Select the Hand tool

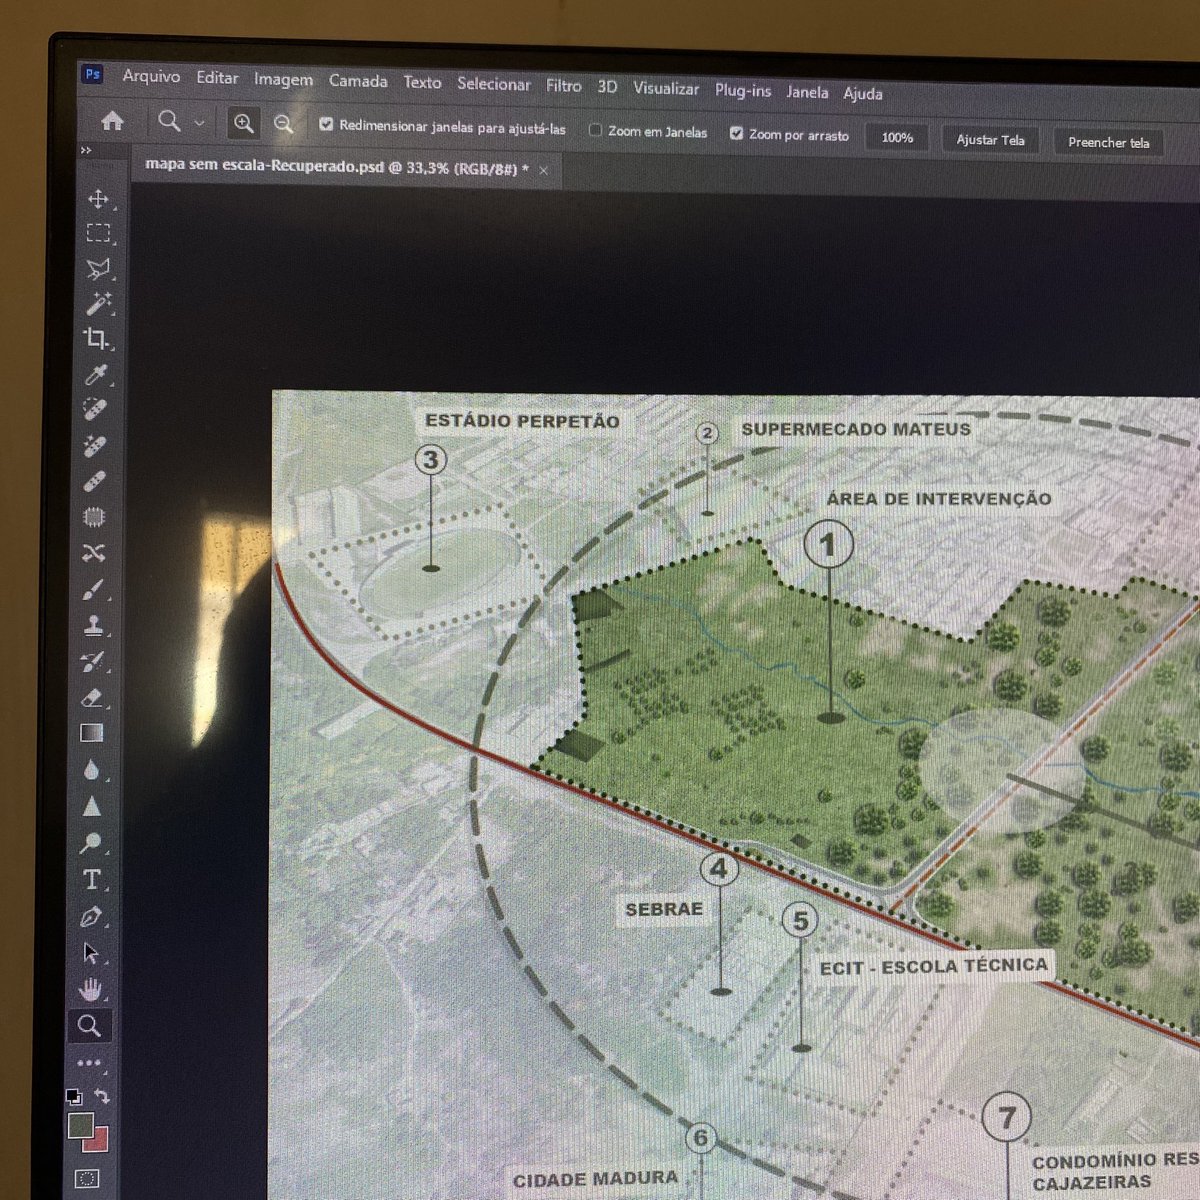(90, 990)
